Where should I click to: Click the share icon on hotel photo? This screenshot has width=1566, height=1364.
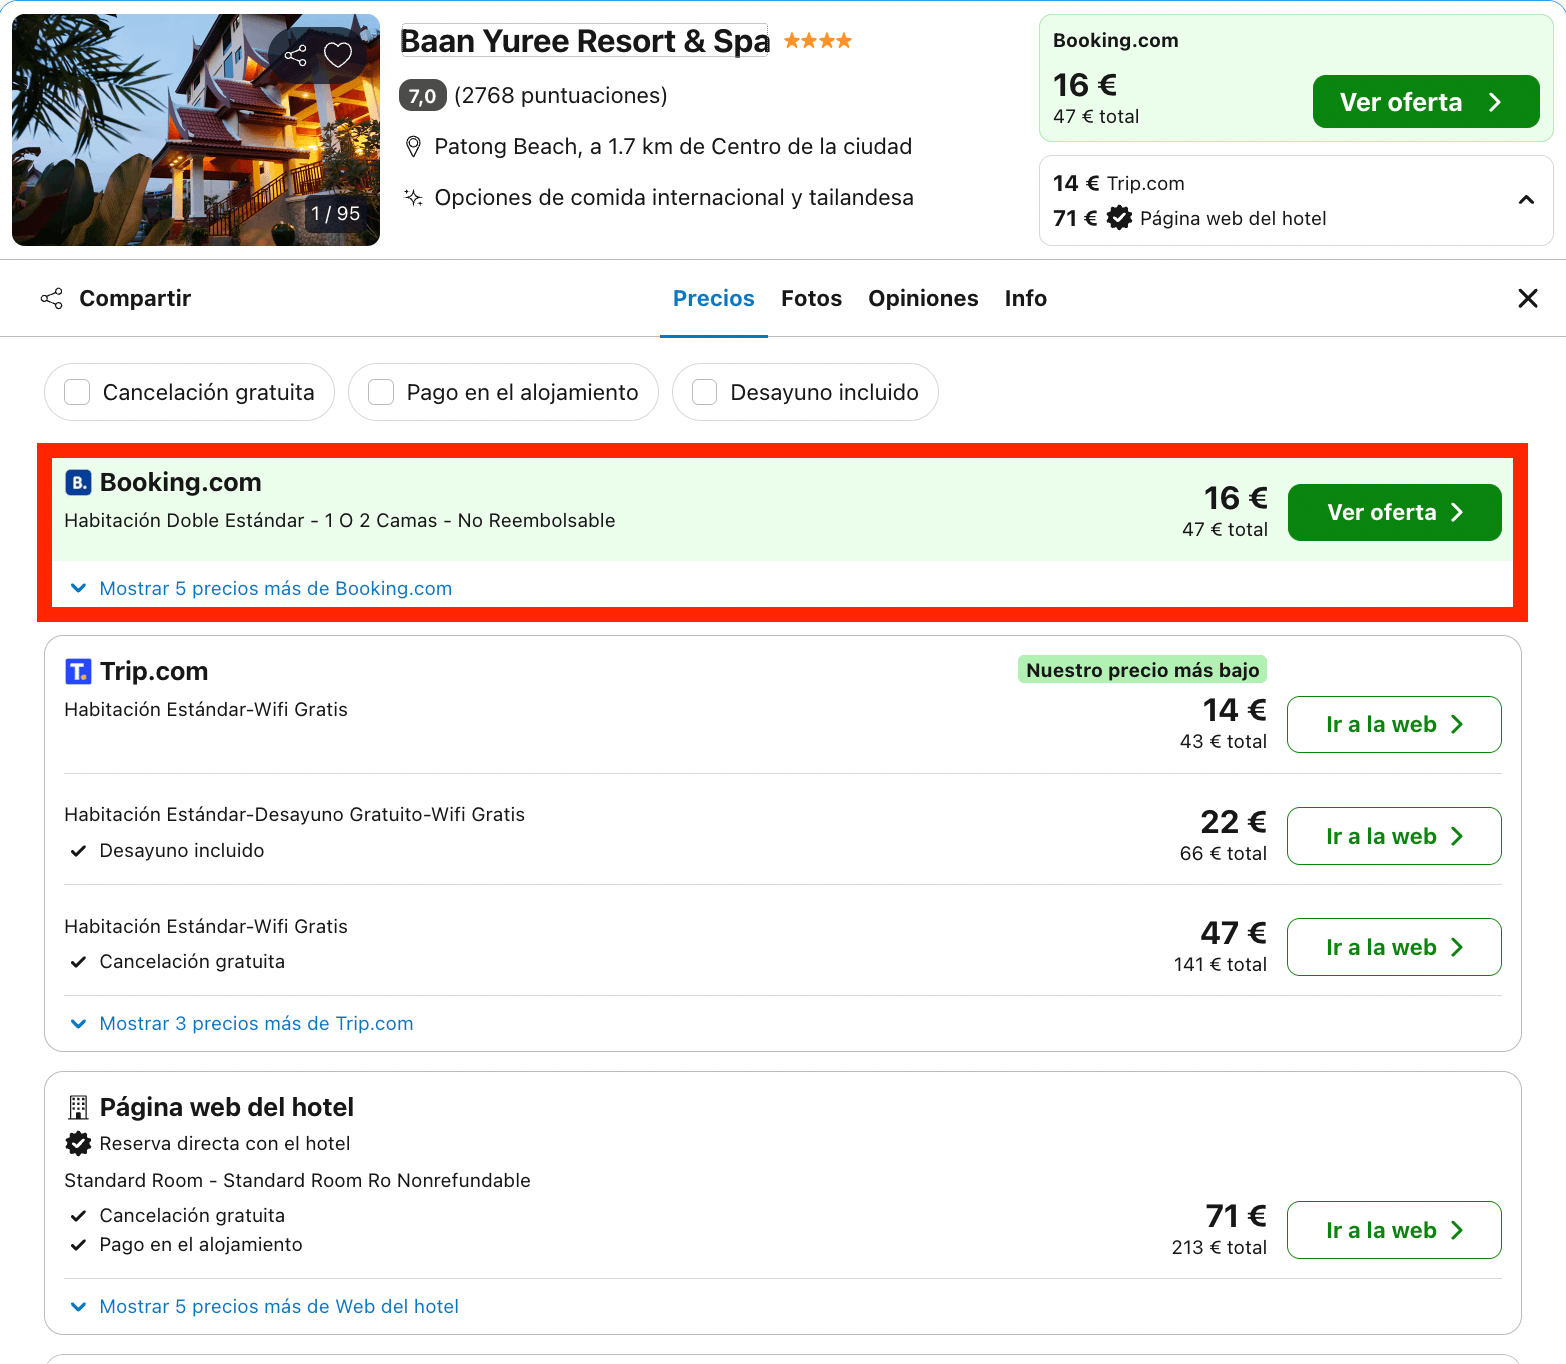(295, 55)
